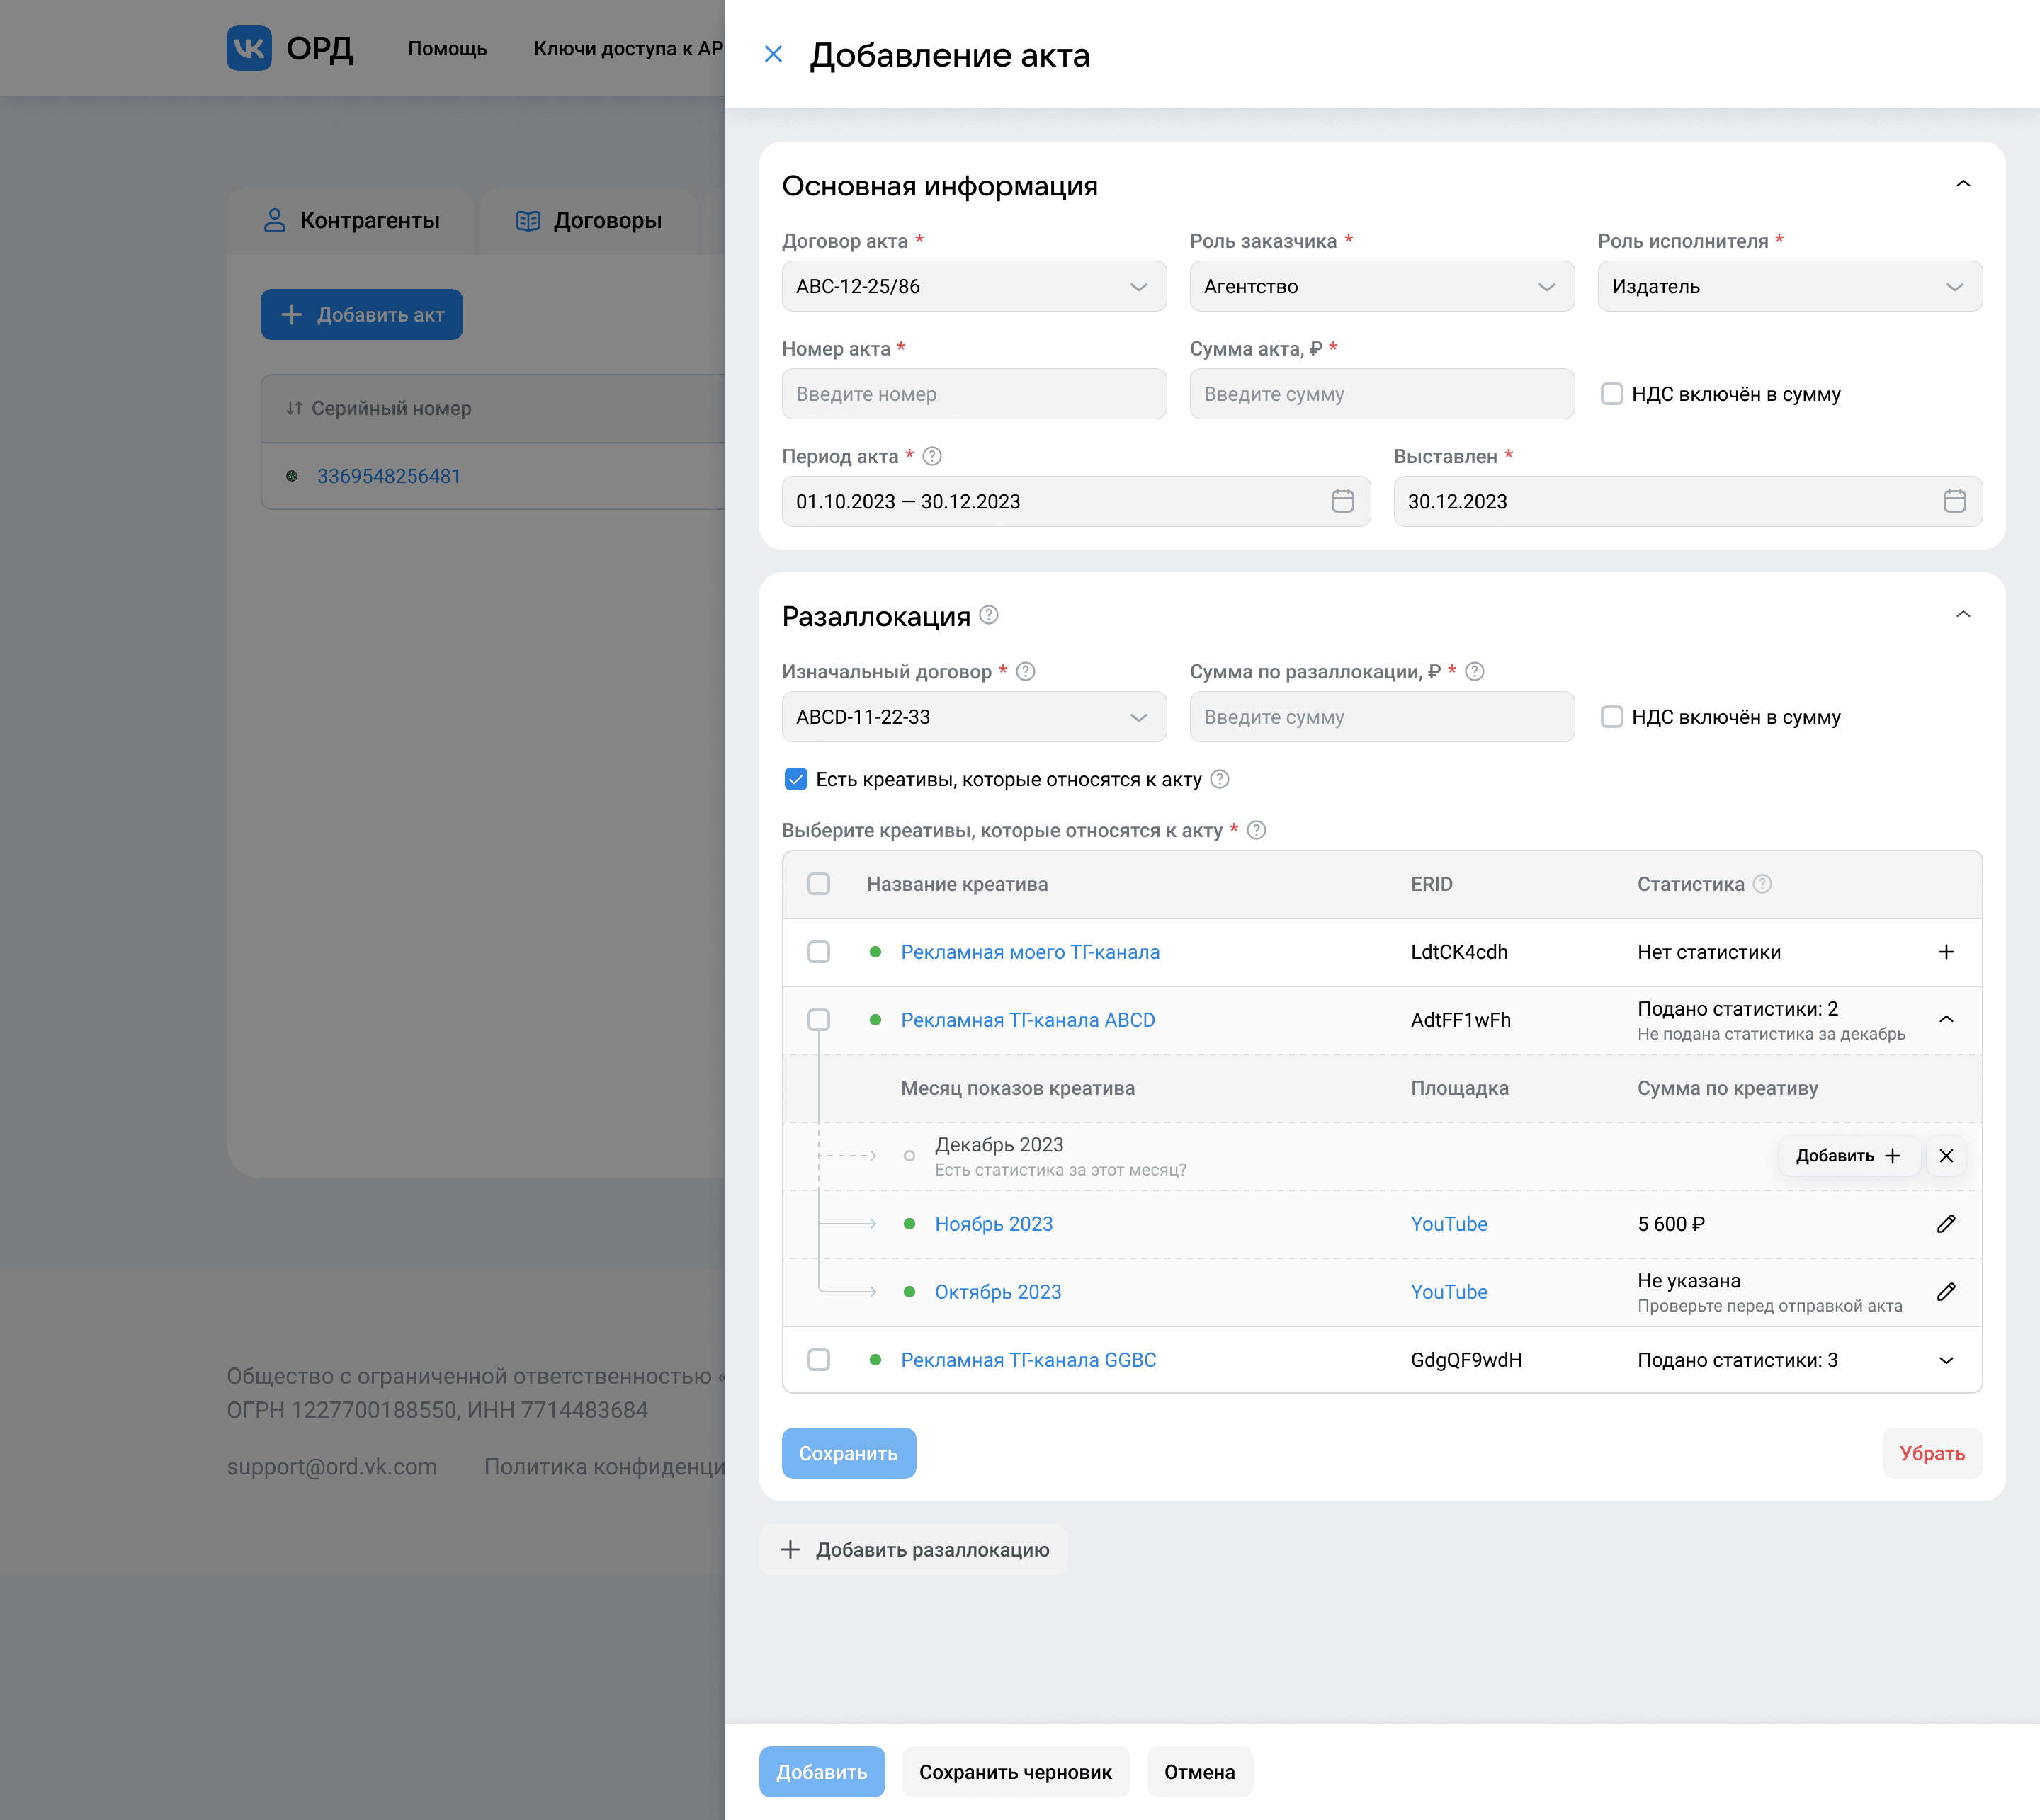Edit the Октябрь 2023 row amount

point(1945,1292)
